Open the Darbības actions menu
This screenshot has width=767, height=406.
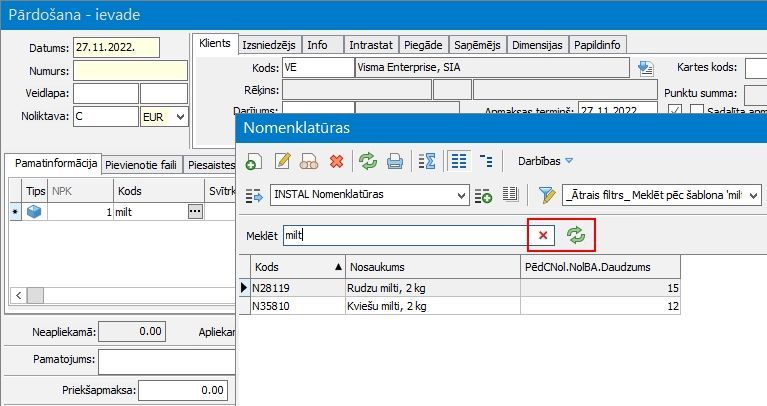pyautogui.click(x=545, y=161)
